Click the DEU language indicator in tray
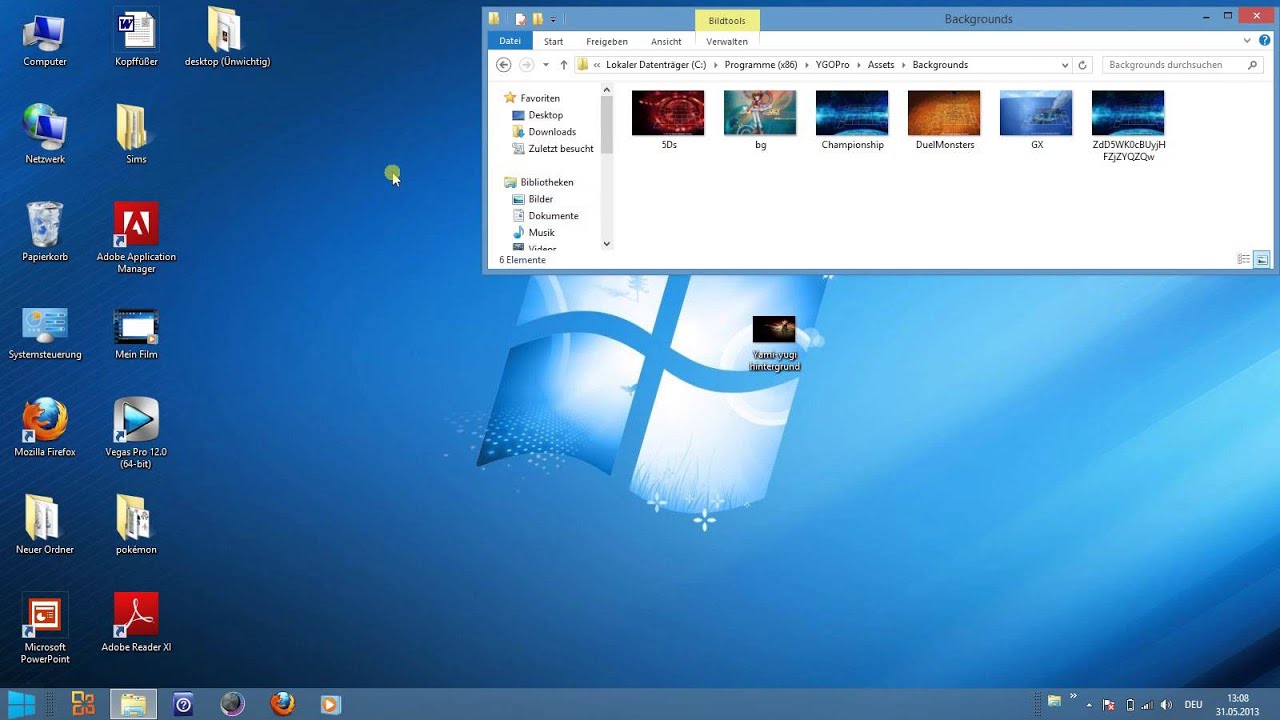 (x=1193, y=705)
